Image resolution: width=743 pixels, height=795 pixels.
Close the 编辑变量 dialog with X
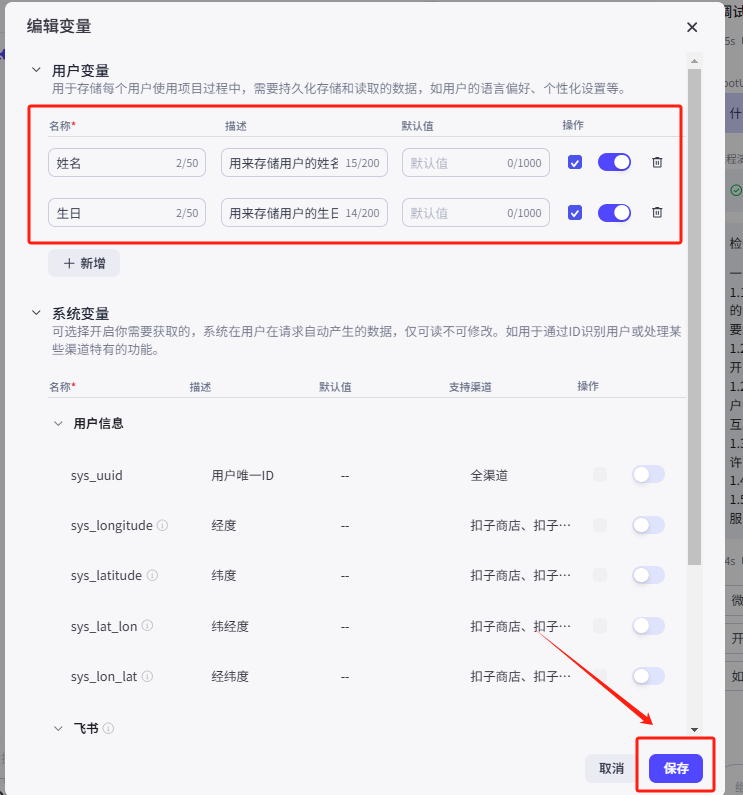pyautogui.click(x=692, y=28)
